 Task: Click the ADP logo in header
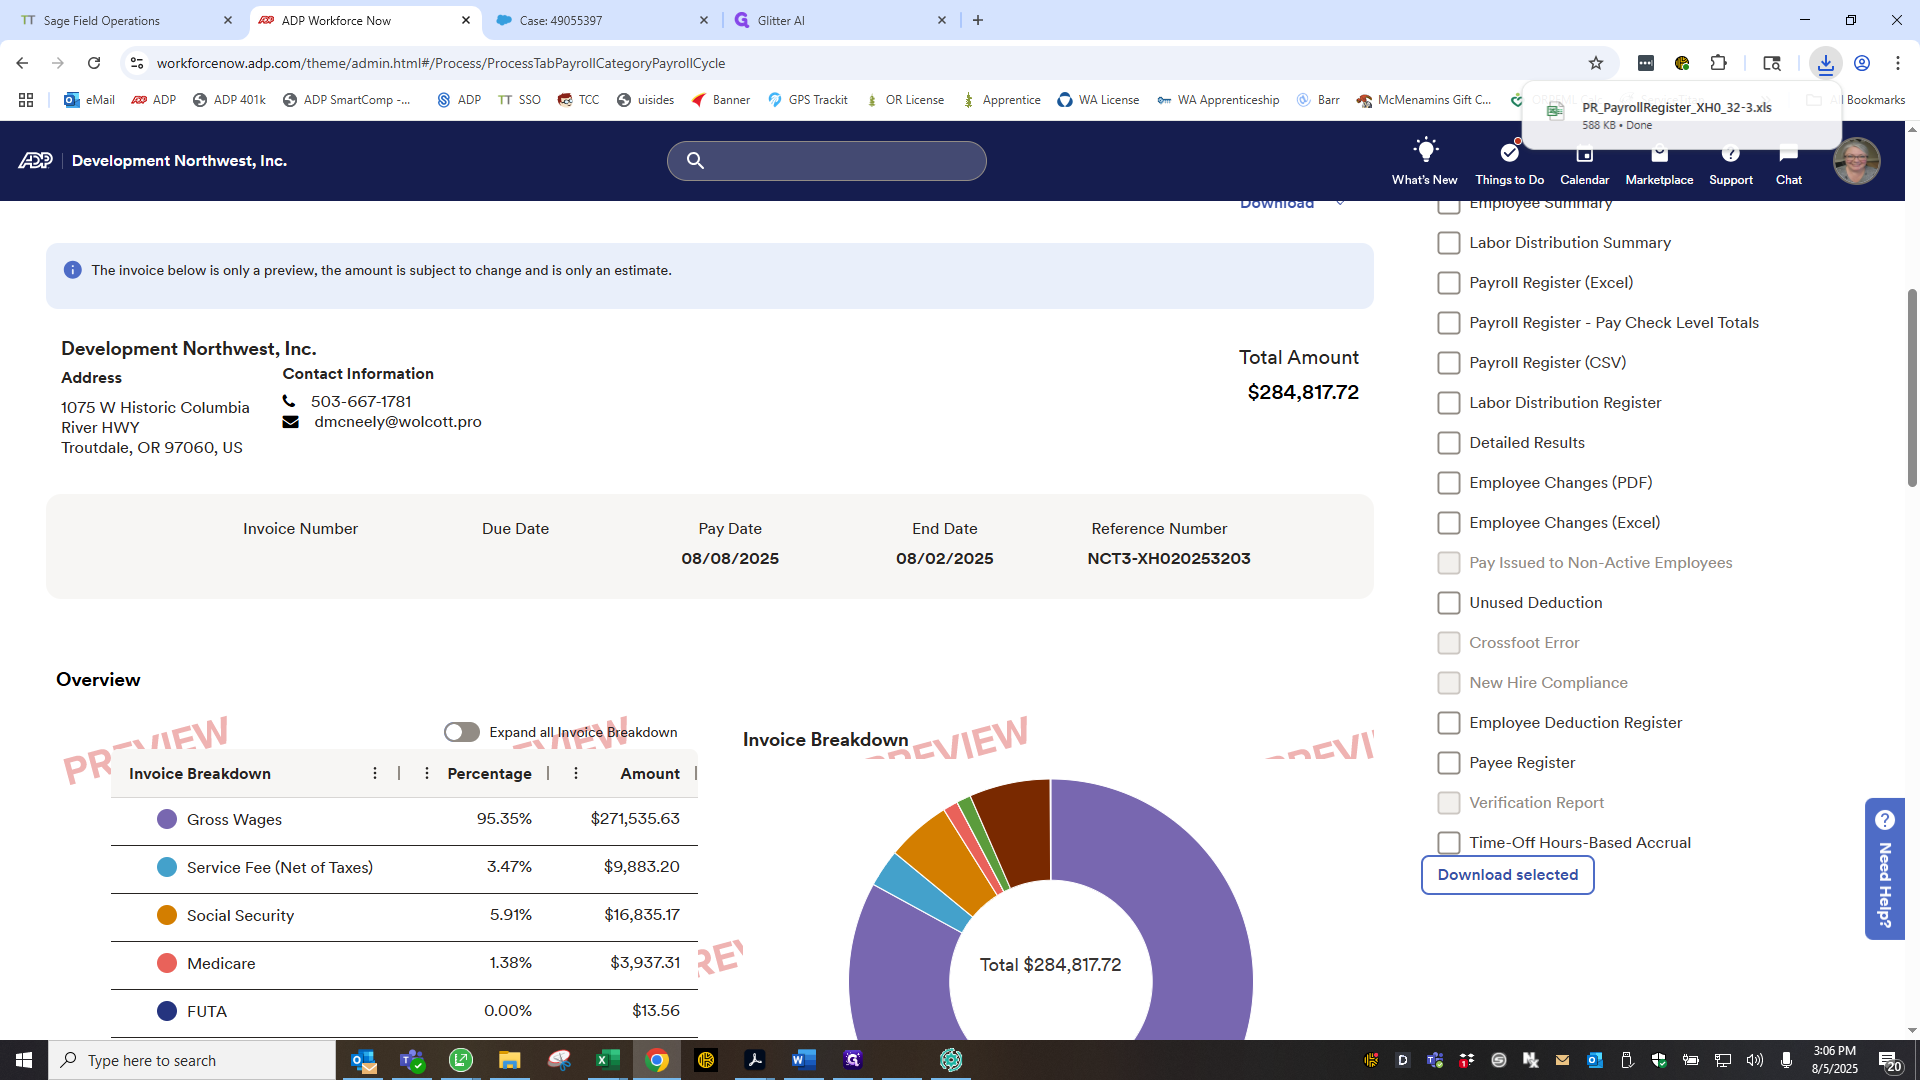coord(35,161)
